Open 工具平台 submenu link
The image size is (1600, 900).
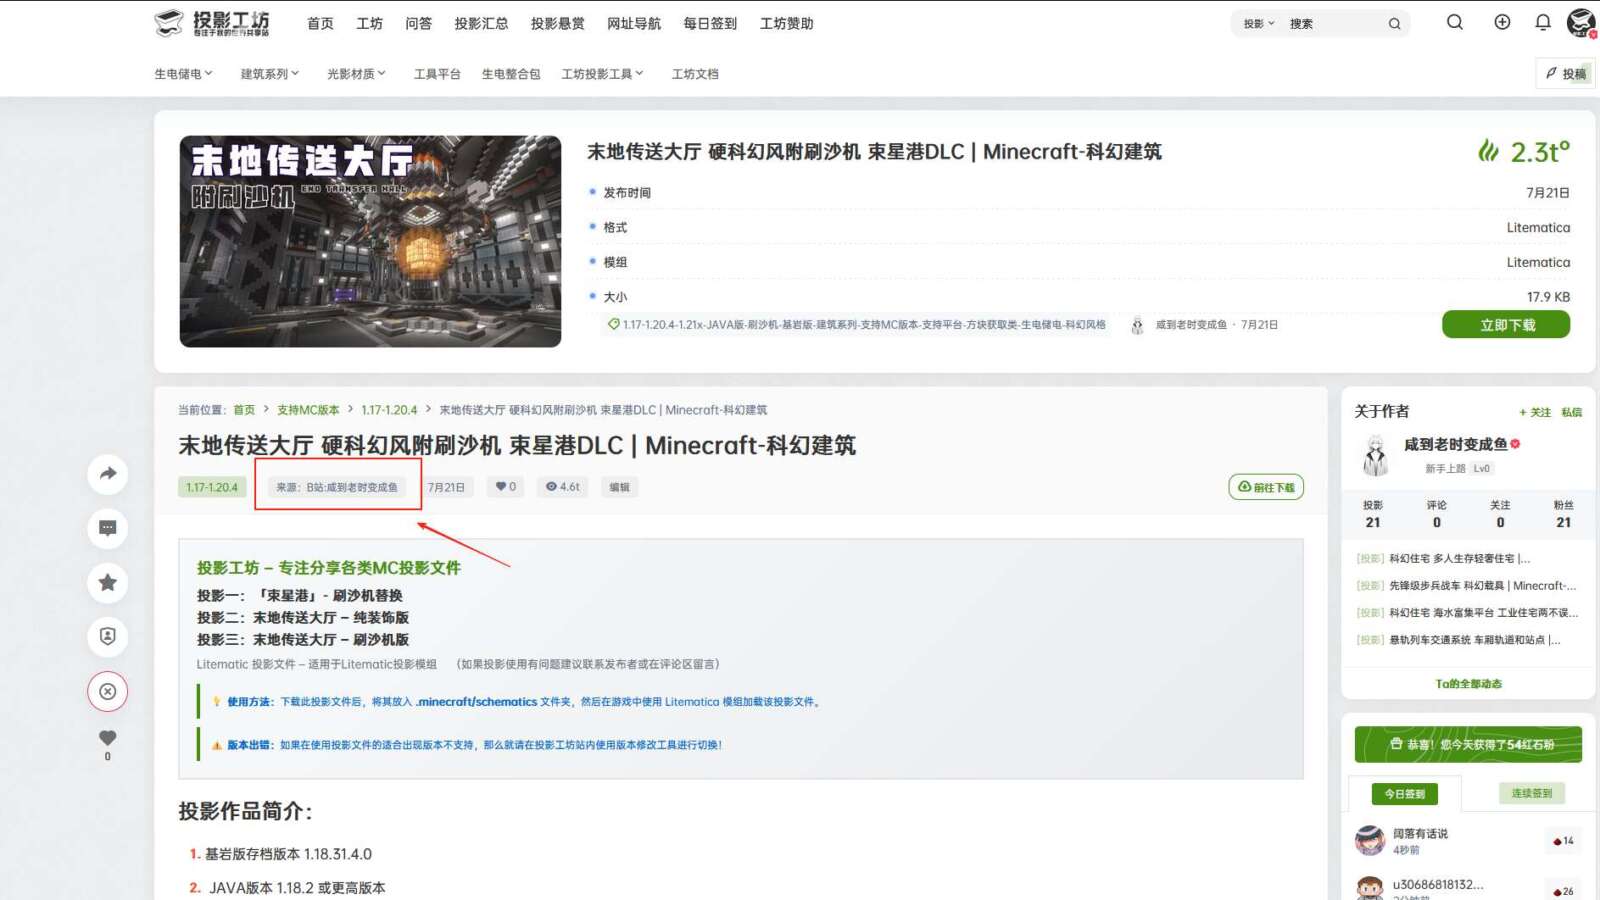click(437, 74)
